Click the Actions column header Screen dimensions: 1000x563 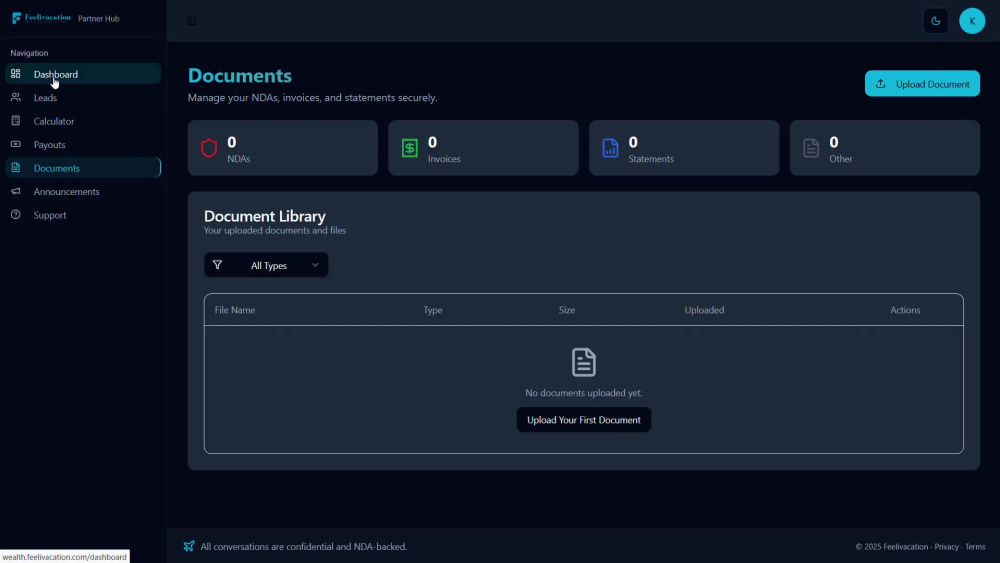[905, 310]
